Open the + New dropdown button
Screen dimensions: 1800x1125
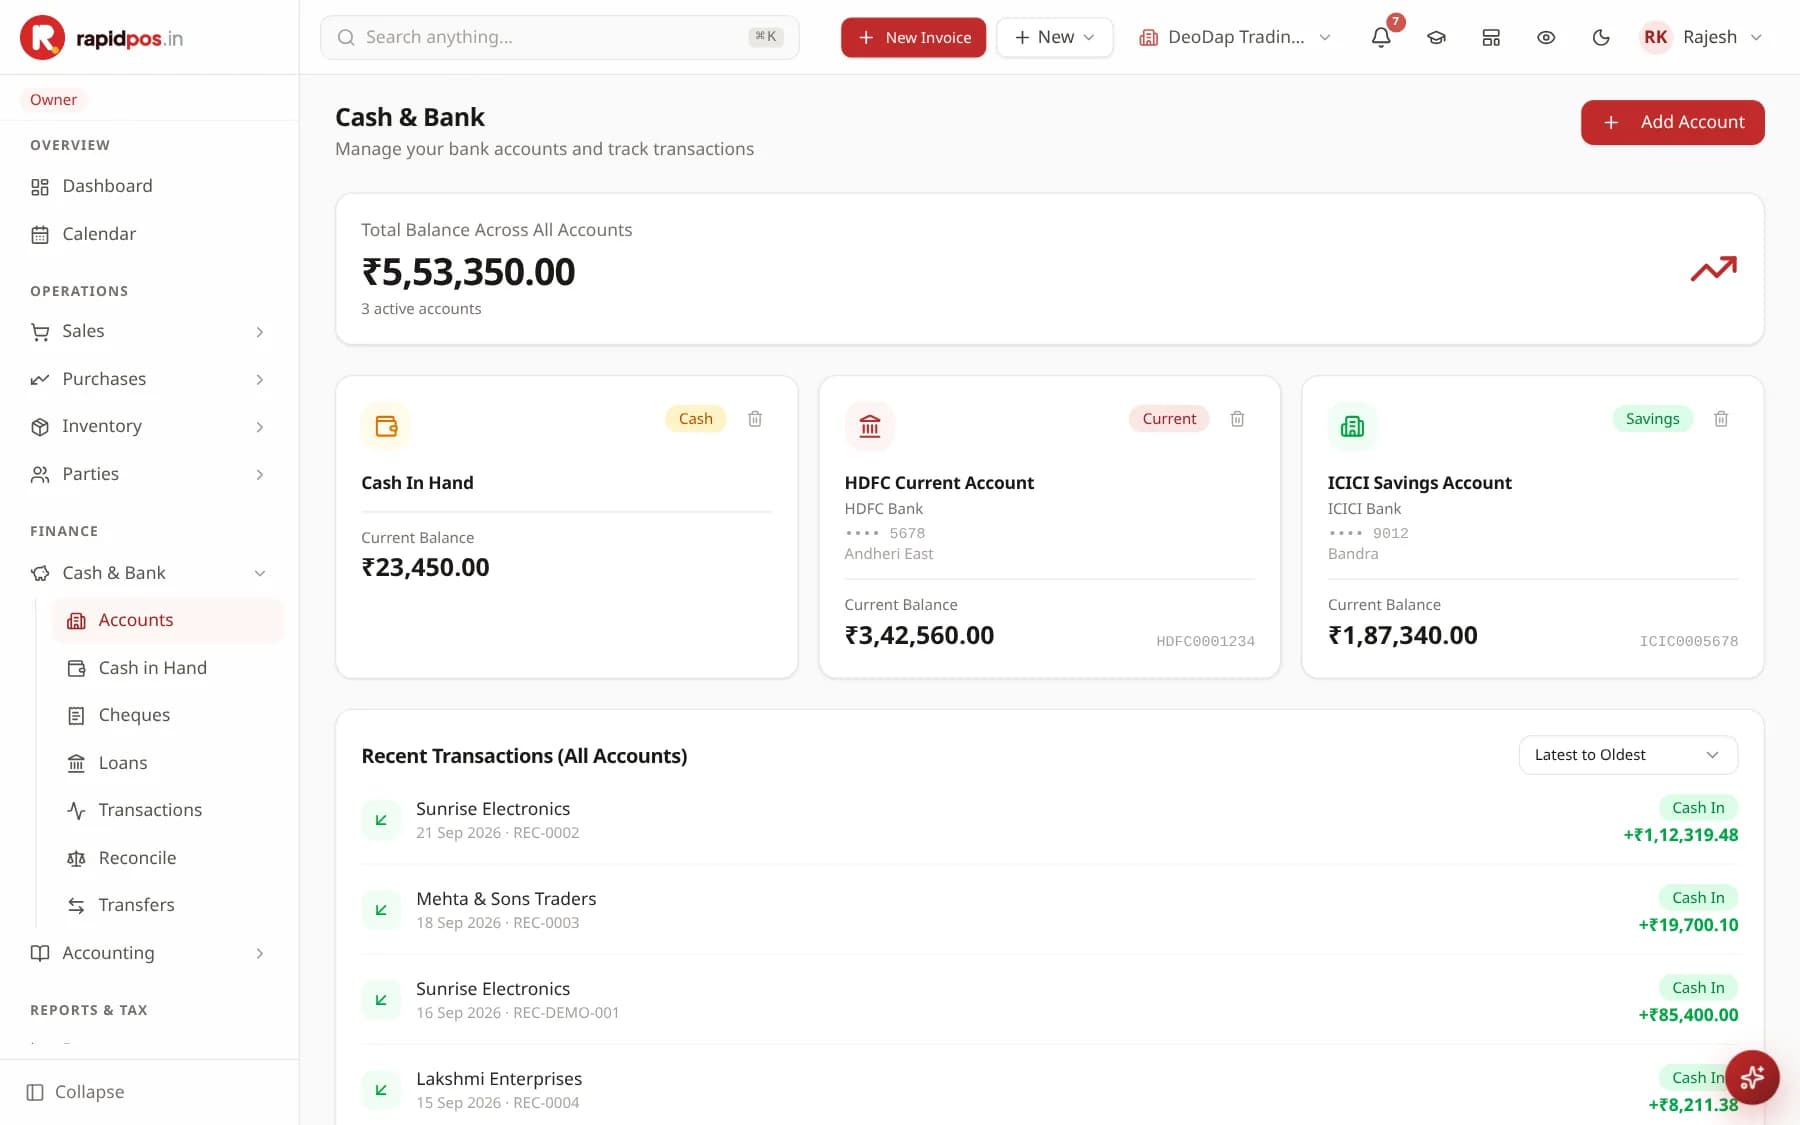pyautogui.click(x=1054, y=37)
